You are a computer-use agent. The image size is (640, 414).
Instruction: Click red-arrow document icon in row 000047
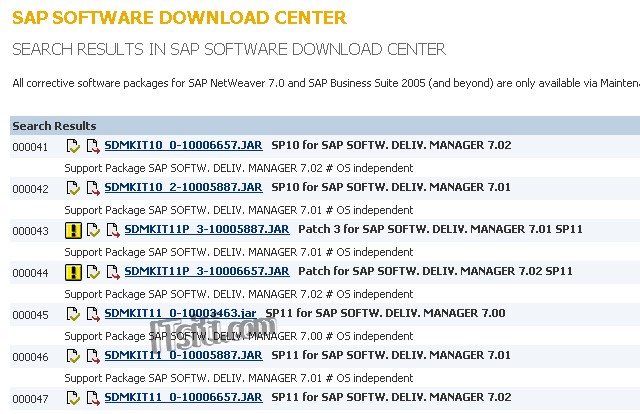92,398
